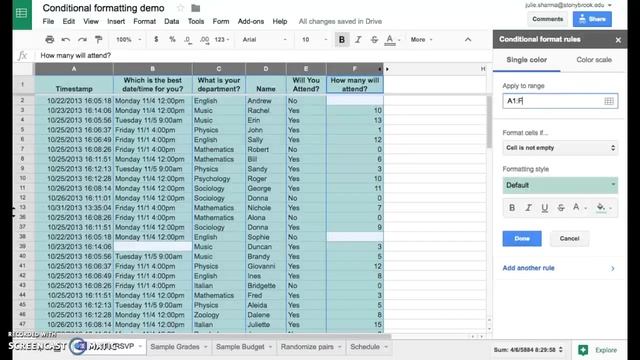Open the move-to-folder icon beside title
Image resolution: width=640 pixels, height=360 pixels.
[196, 8]
